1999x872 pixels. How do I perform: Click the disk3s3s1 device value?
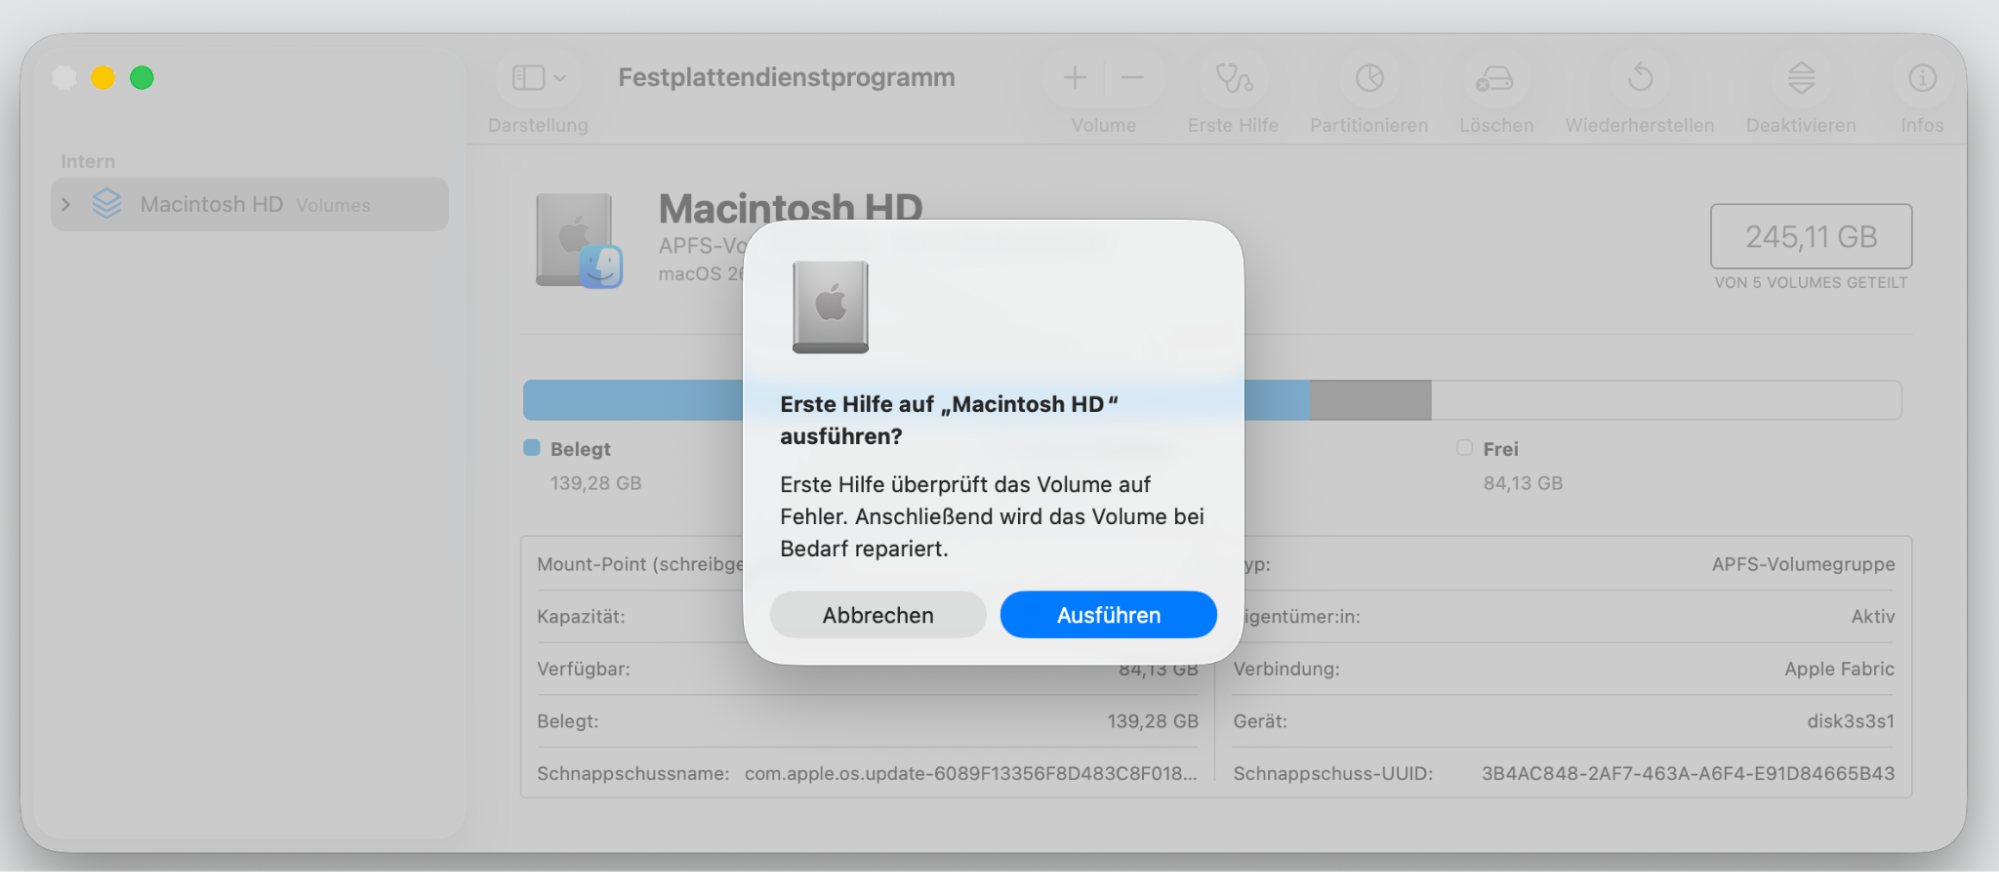(x=1850, y=721)
